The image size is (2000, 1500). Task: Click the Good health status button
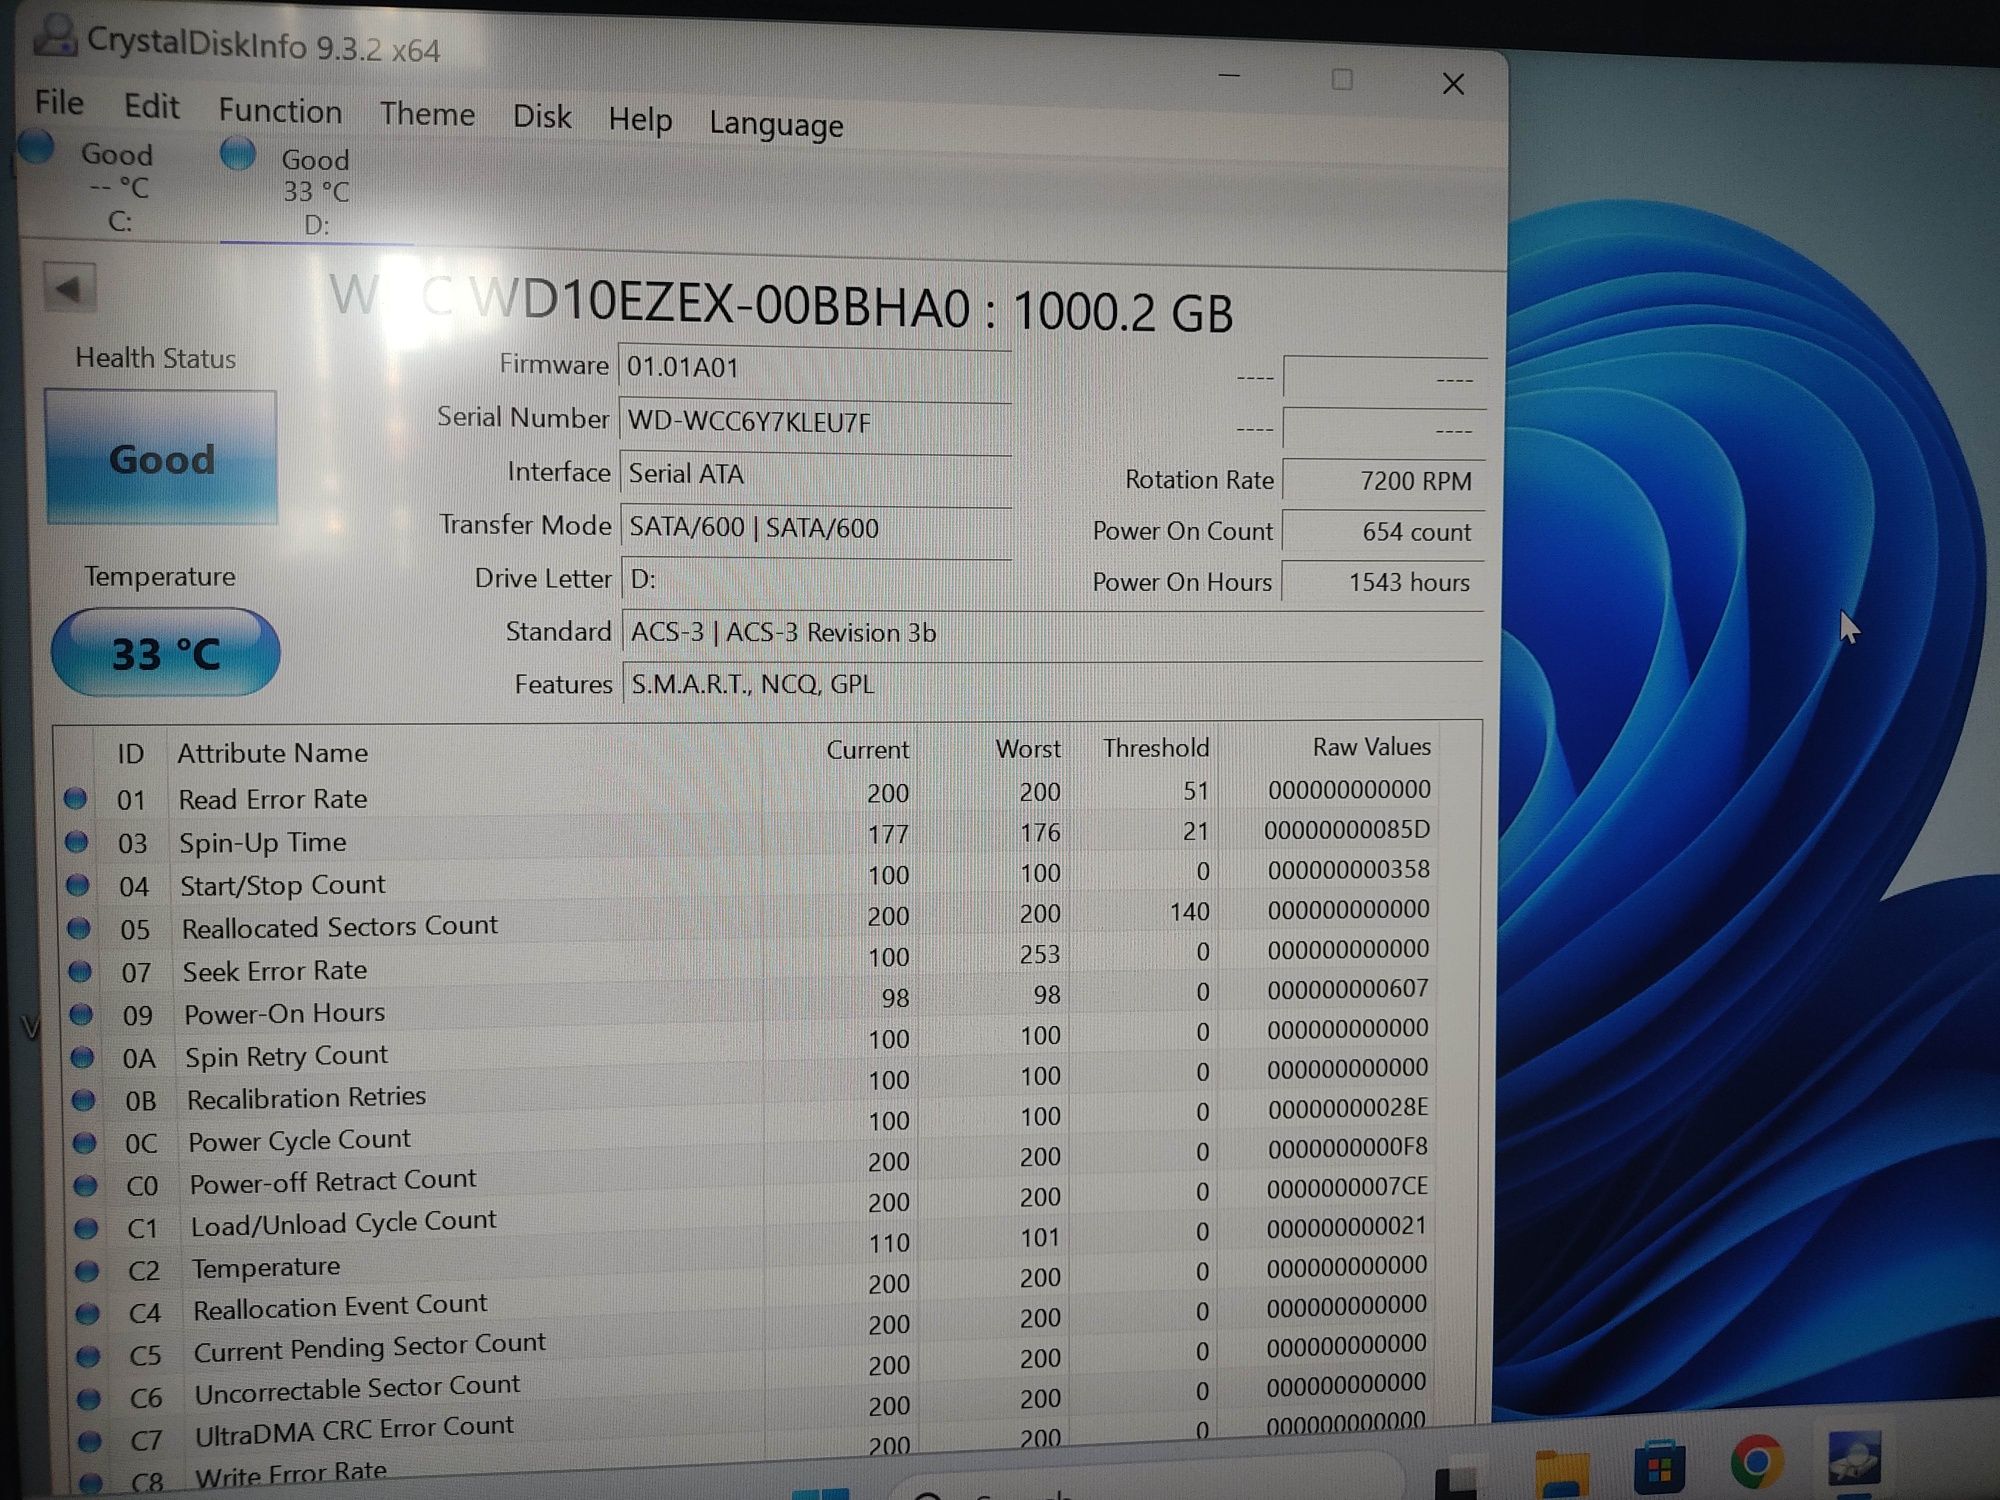coord(162,458)
